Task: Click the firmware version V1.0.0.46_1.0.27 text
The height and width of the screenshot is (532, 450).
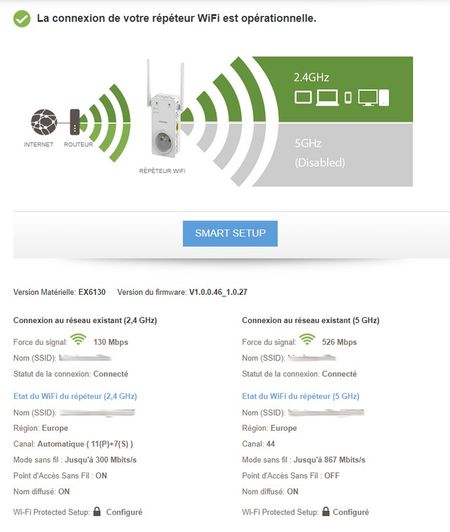Action: 218,292
